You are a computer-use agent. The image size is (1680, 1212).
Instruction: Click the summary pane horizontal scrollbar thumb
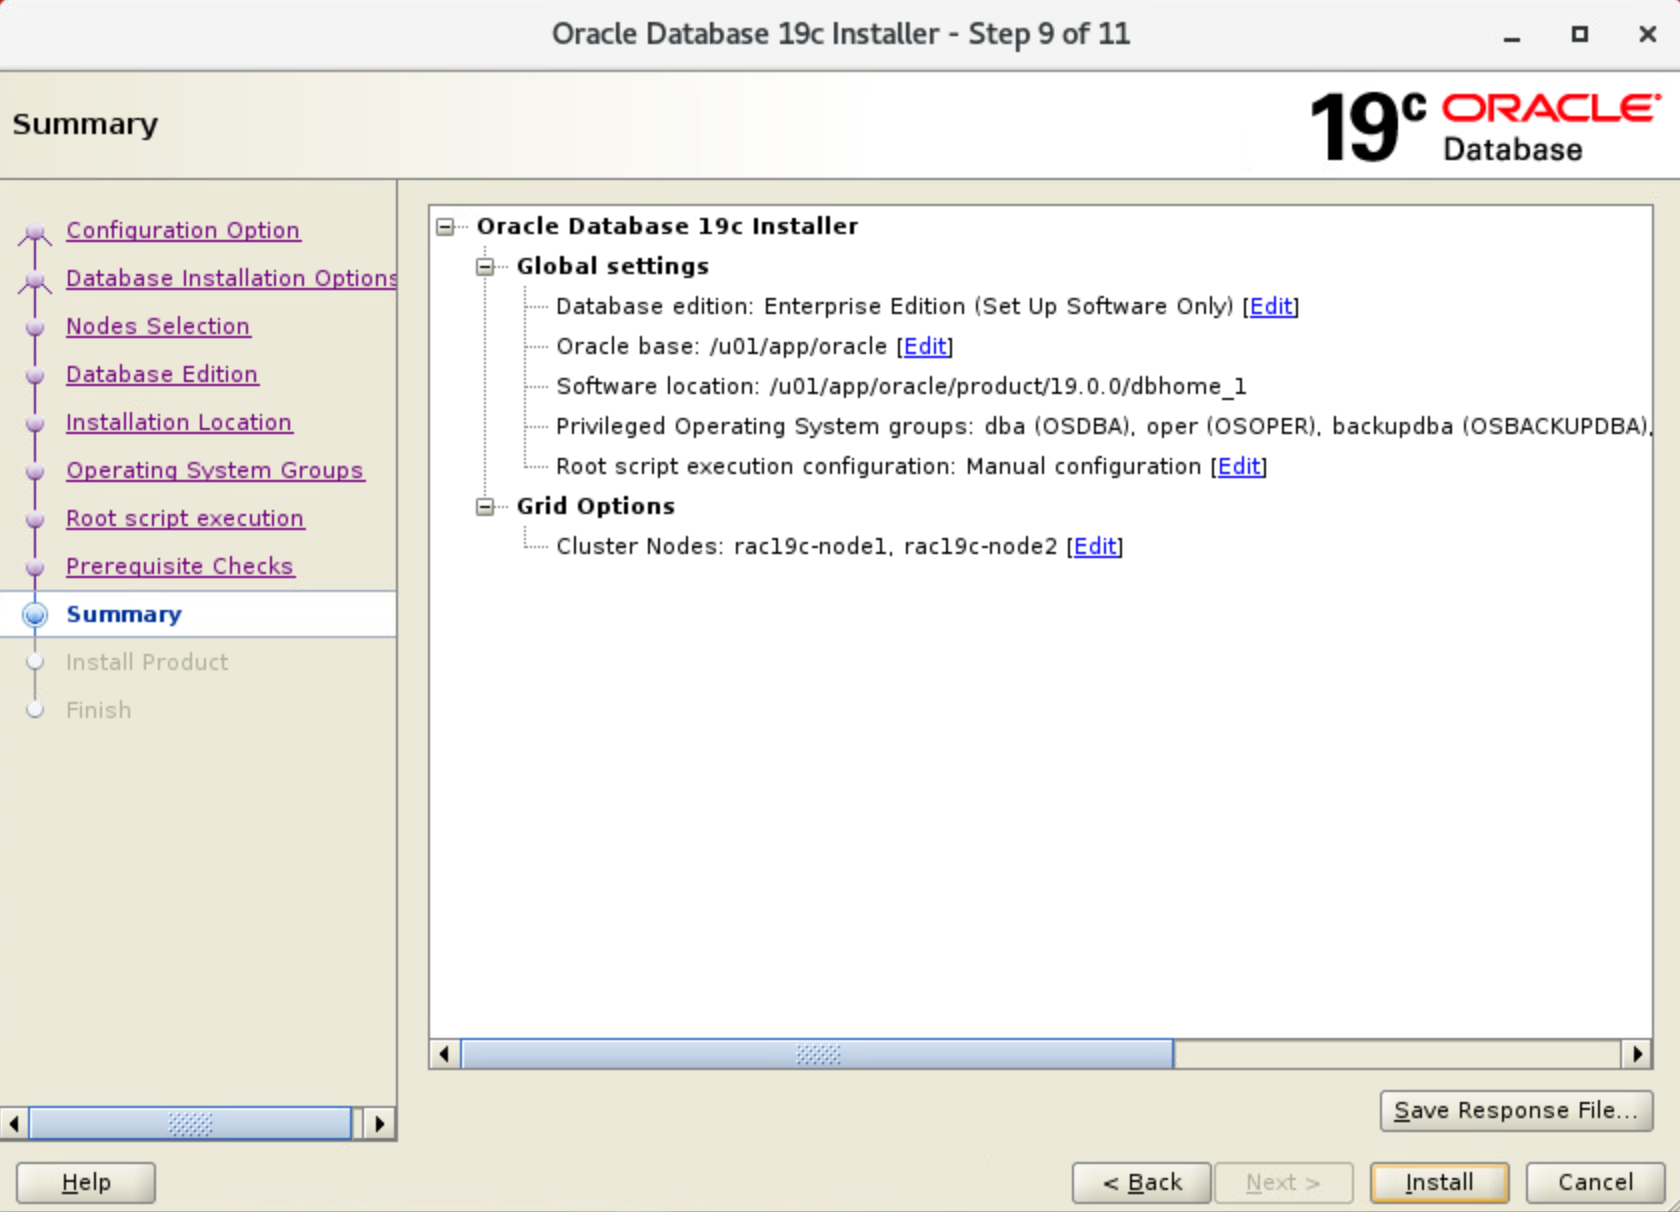pyautogui.click(x=817, y=1054)
